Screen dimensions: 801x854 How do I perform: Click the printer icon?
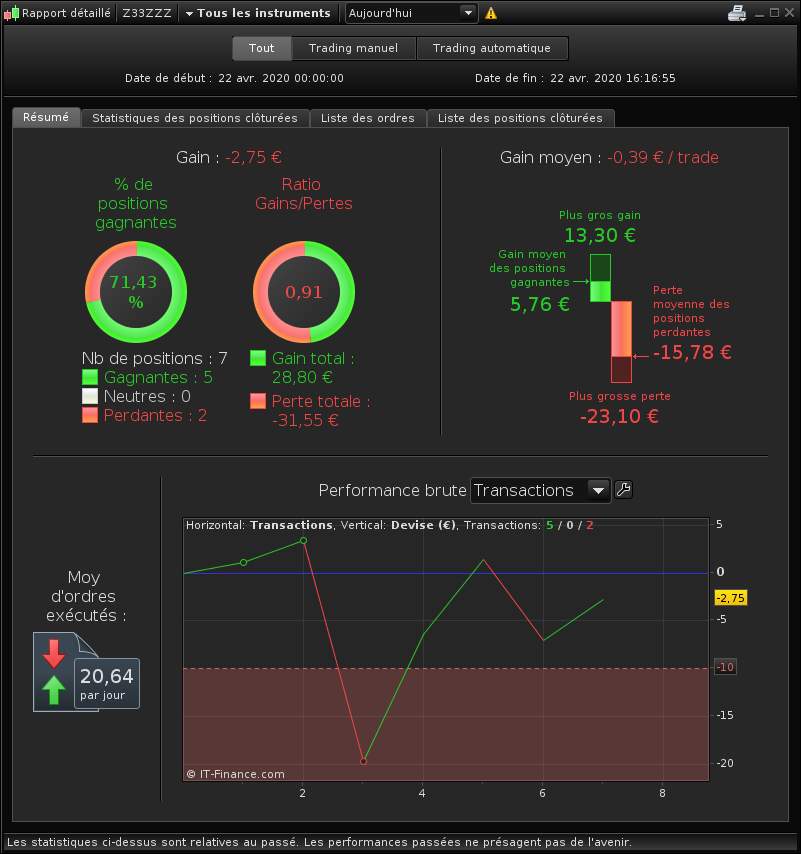coord(737,13)
